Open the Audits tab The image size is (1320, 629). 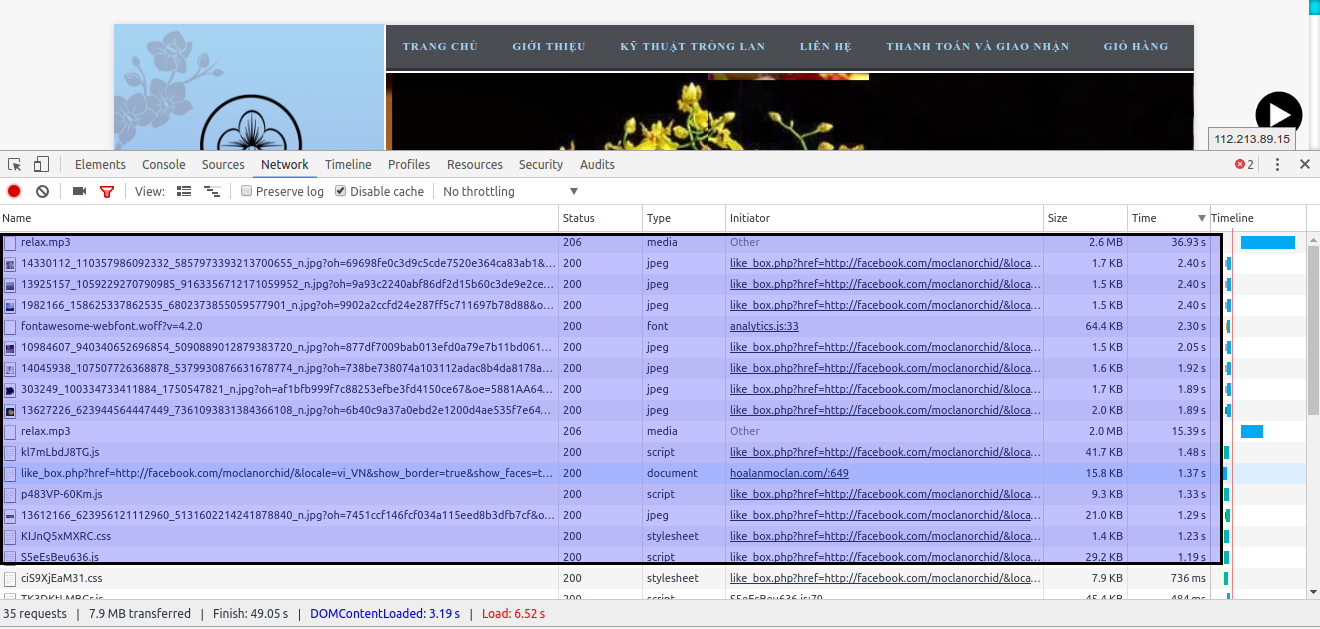coord(597,165)
